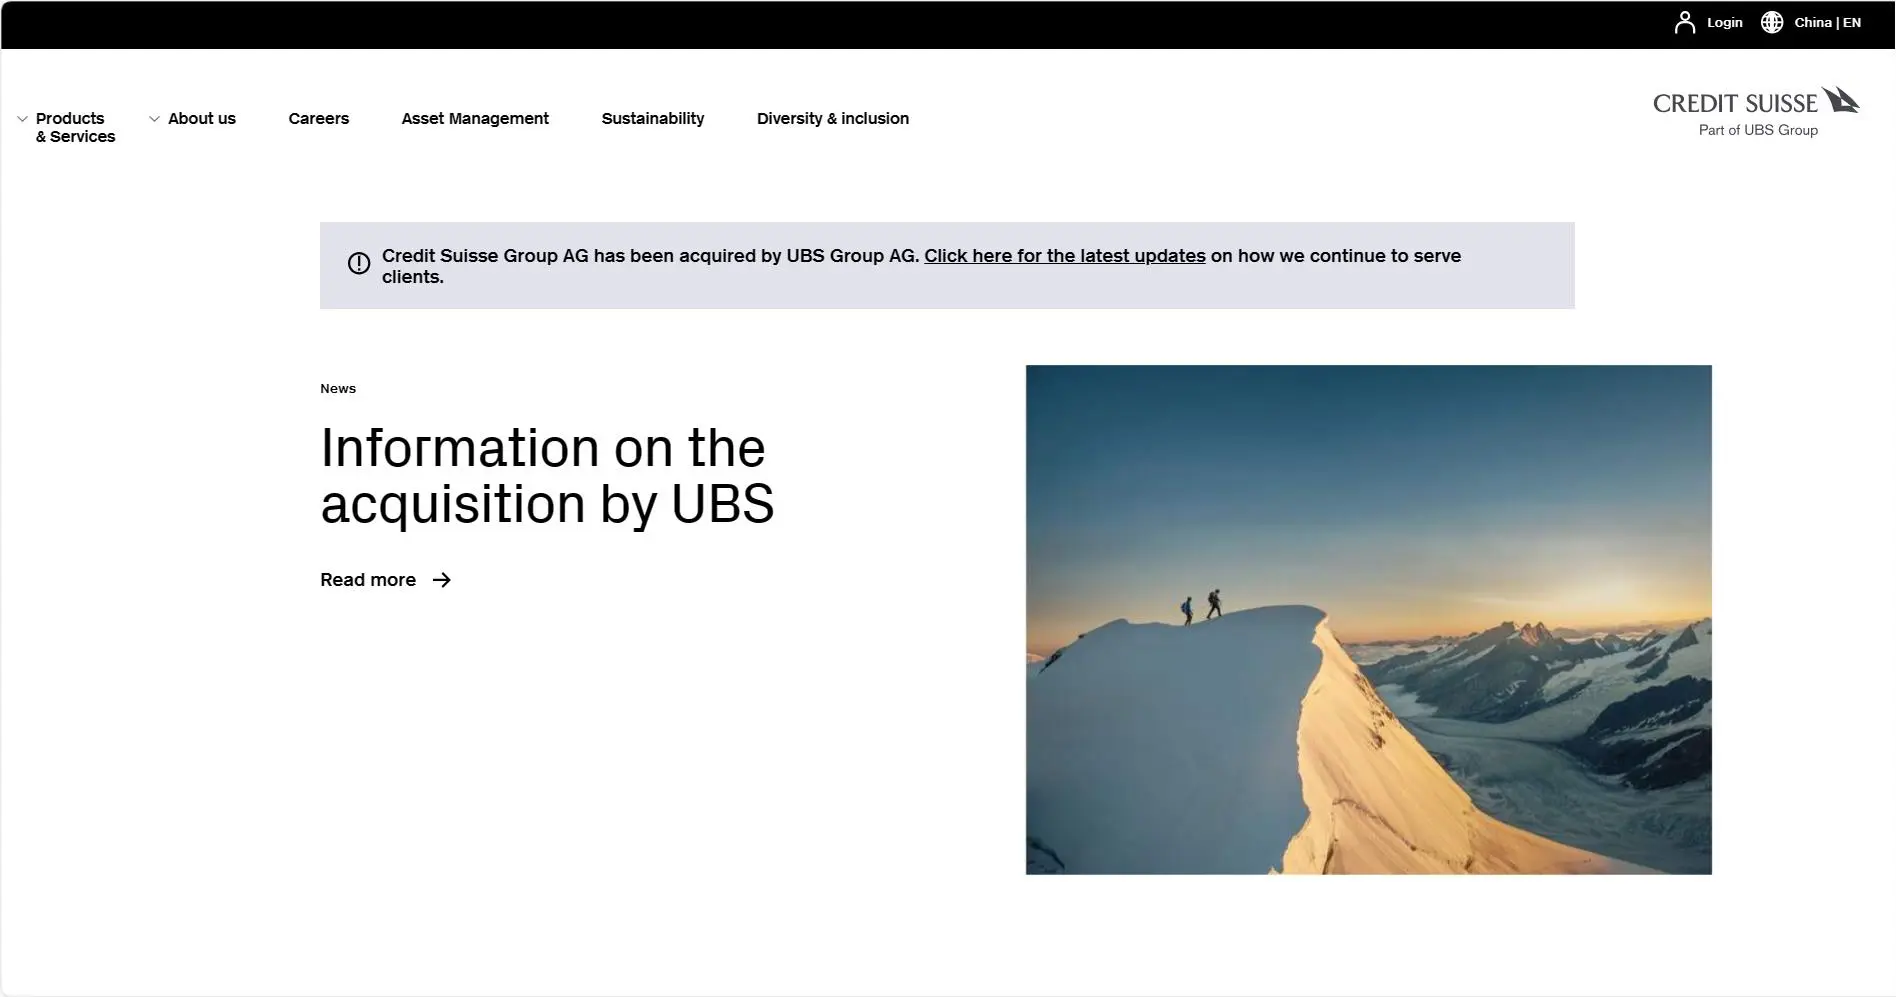The width and height of the screenshot is (1896, 997).
Task: Click the Credit Suisse sail logo
Action: [1840, 100]
